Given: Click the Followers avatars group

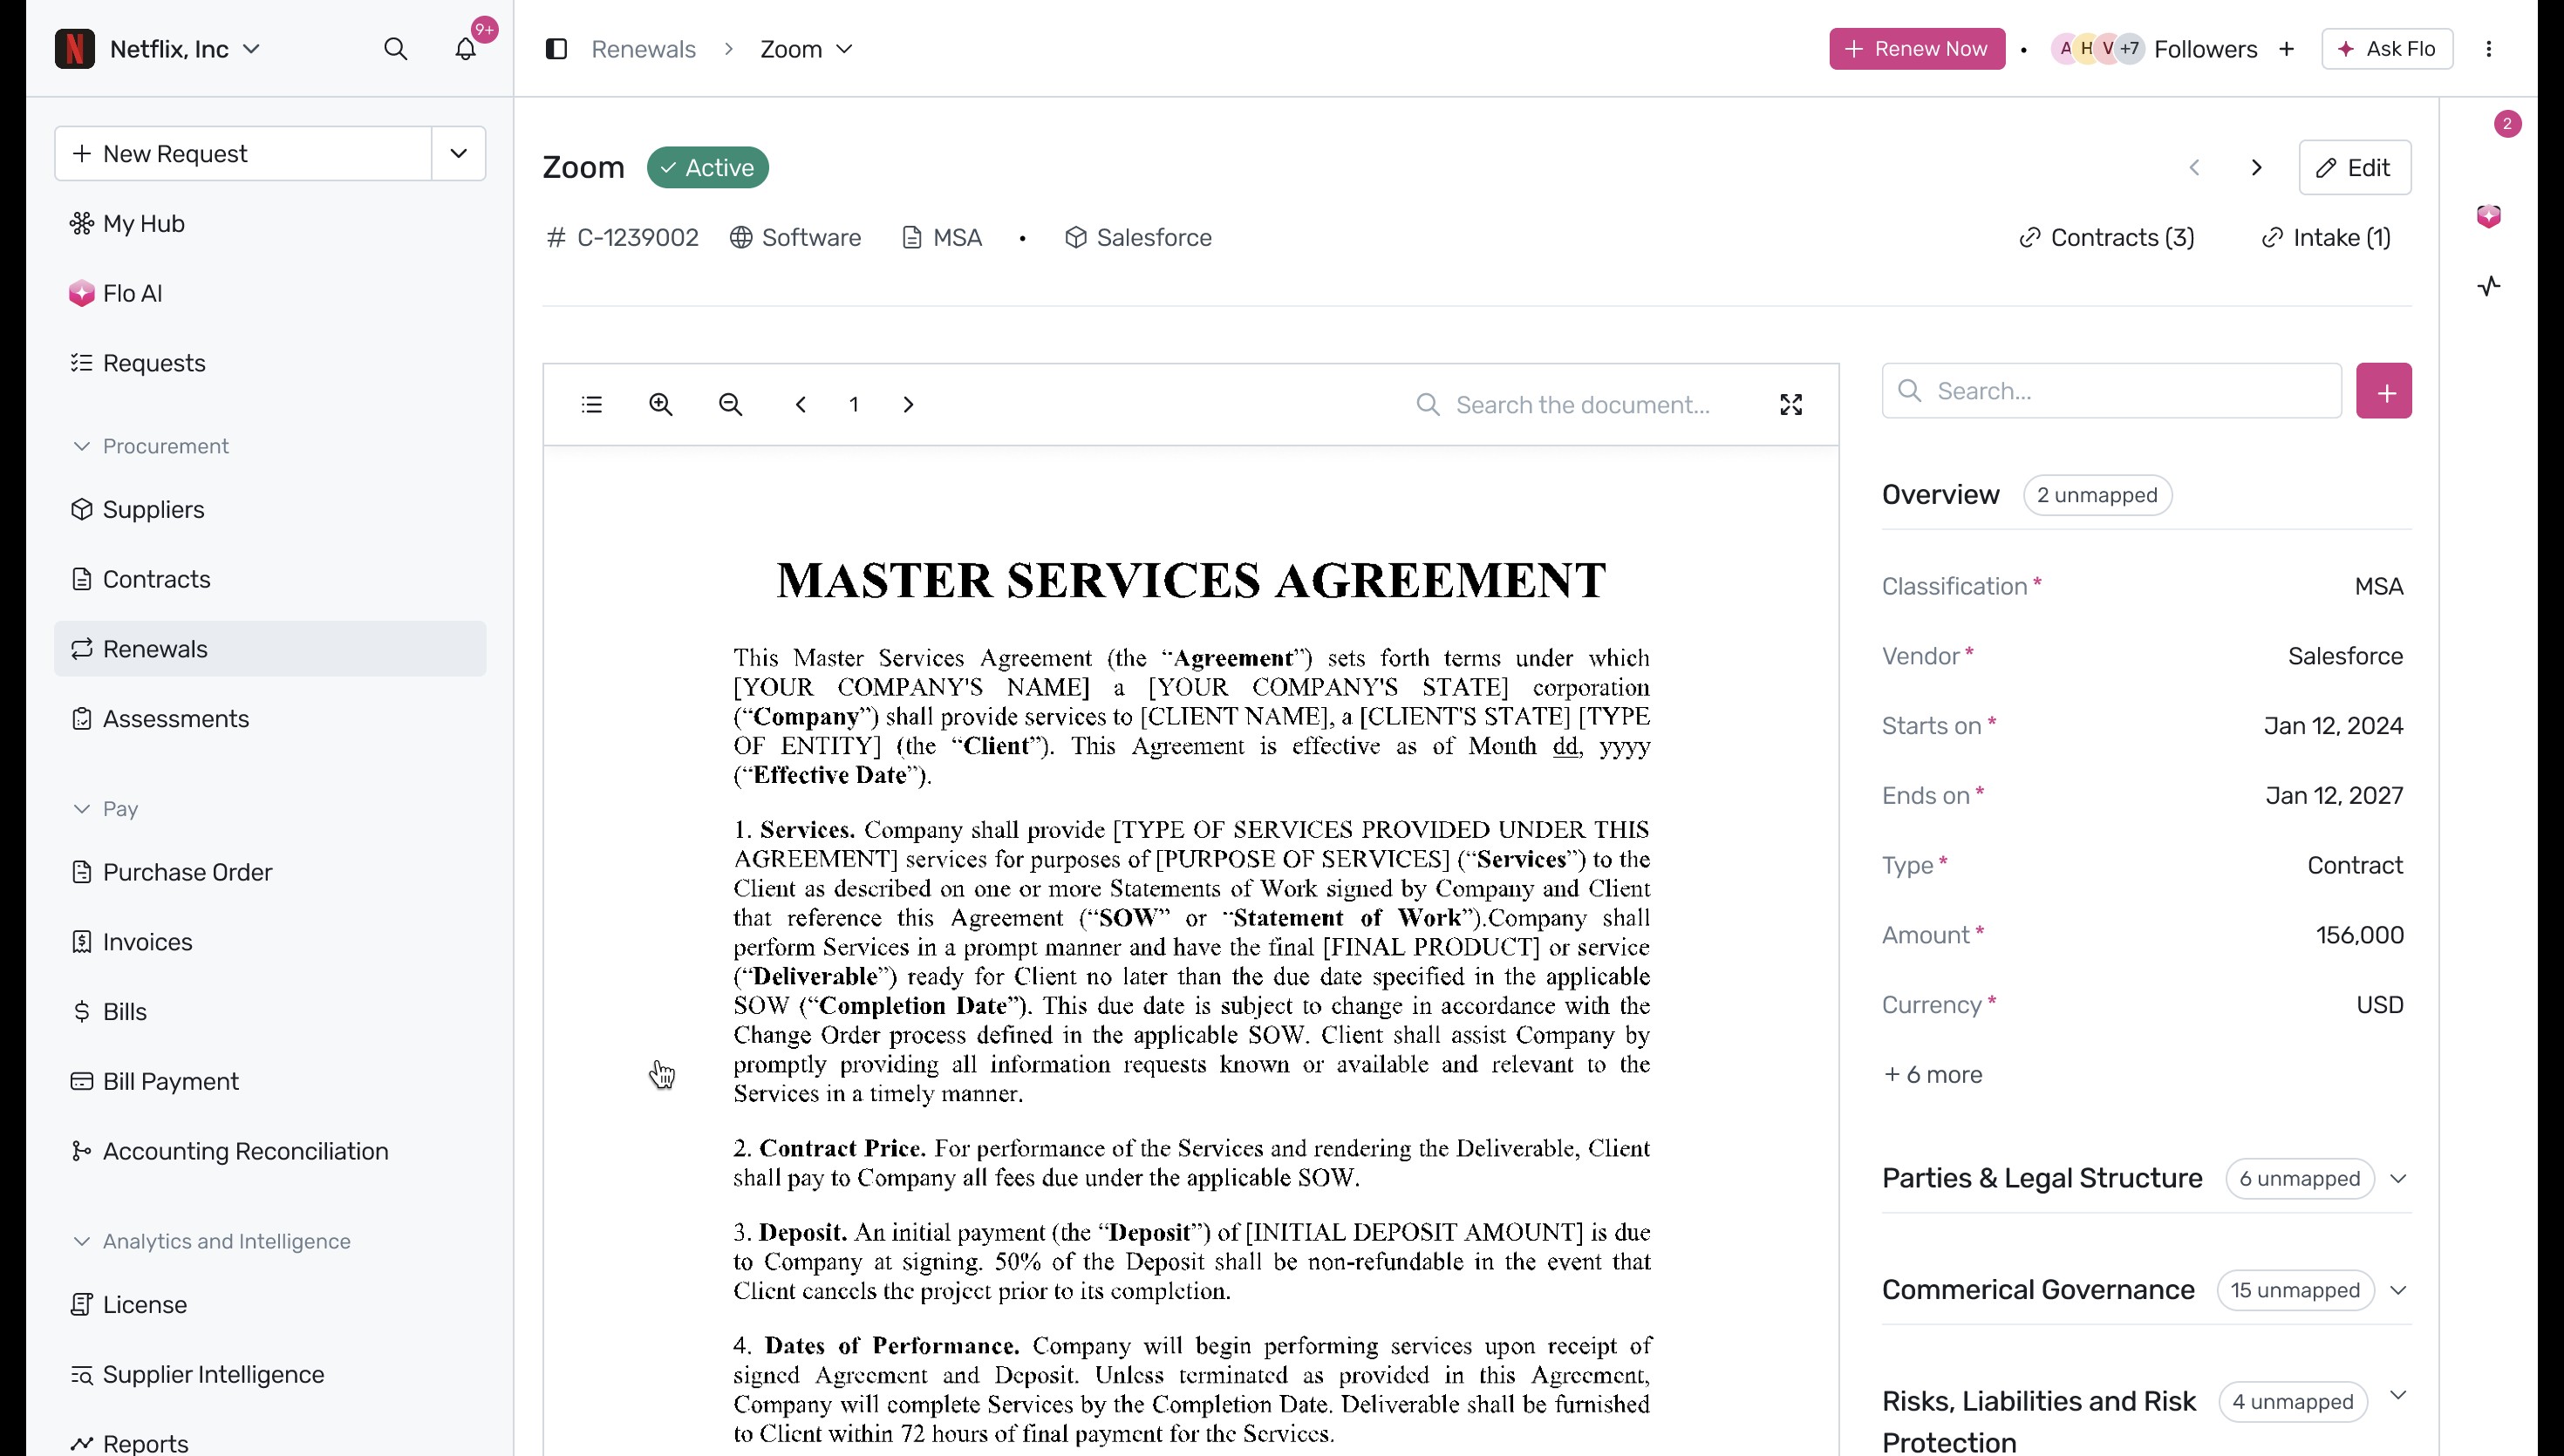Looking at the screenshot, I should pyautogui.click(x=2098, y=49).
